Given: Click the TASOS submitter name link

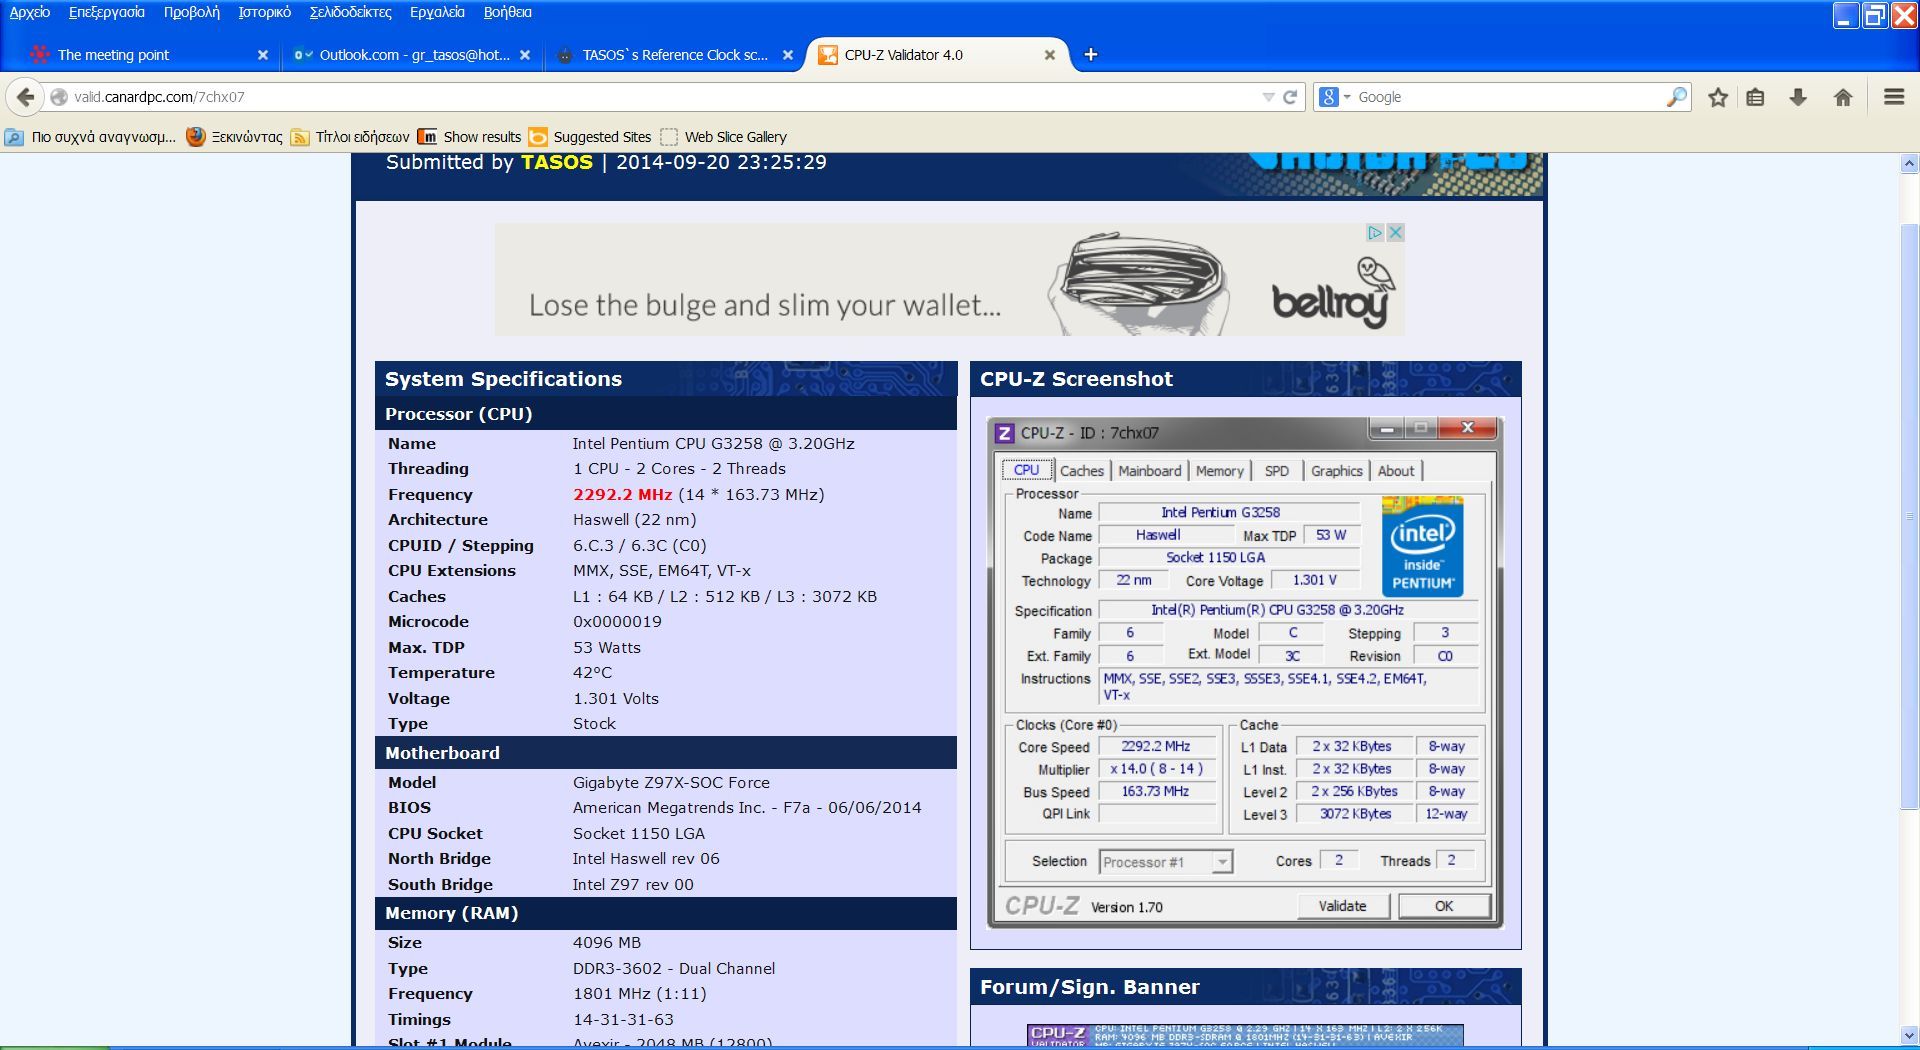Looking at the screenshot, I should tap(557, 162).
